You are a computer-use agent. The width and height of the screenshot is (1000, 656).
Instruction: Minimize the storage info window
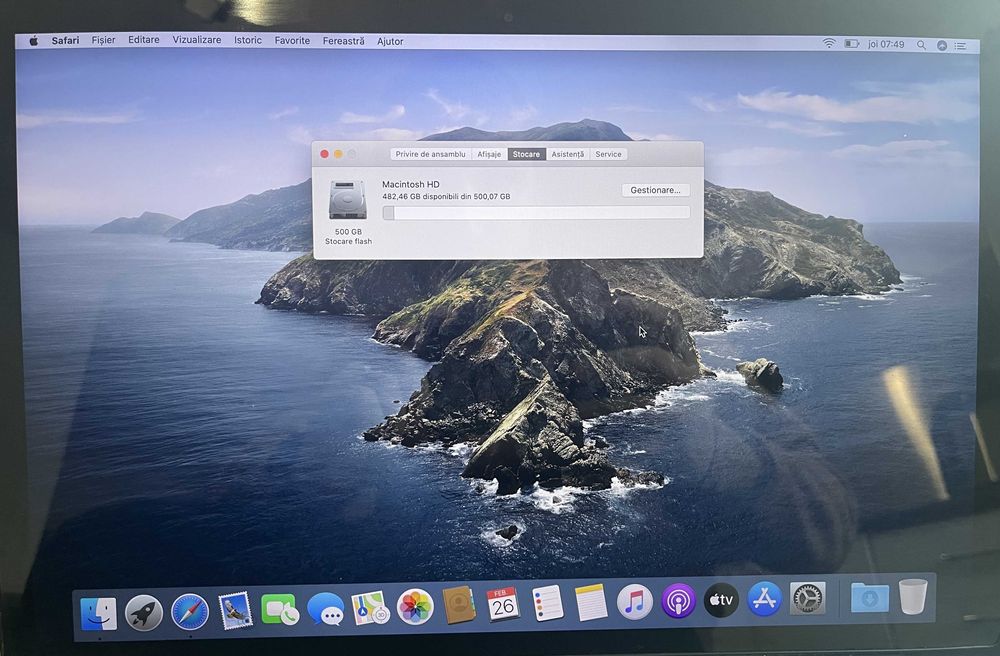pos(338,154)
